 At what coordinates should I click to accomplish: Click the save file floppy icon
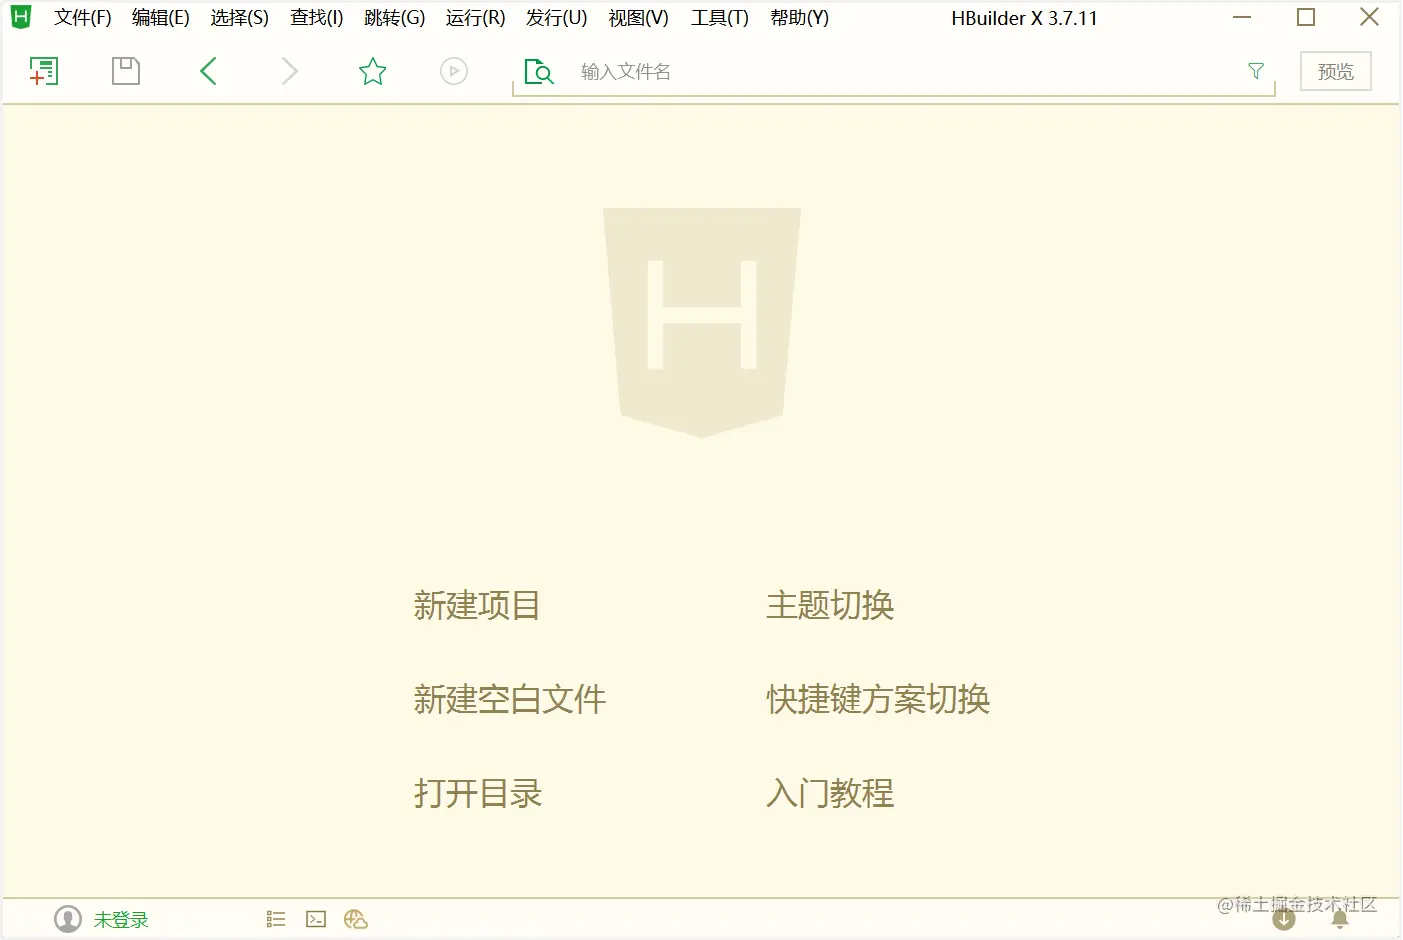(126, 71)
